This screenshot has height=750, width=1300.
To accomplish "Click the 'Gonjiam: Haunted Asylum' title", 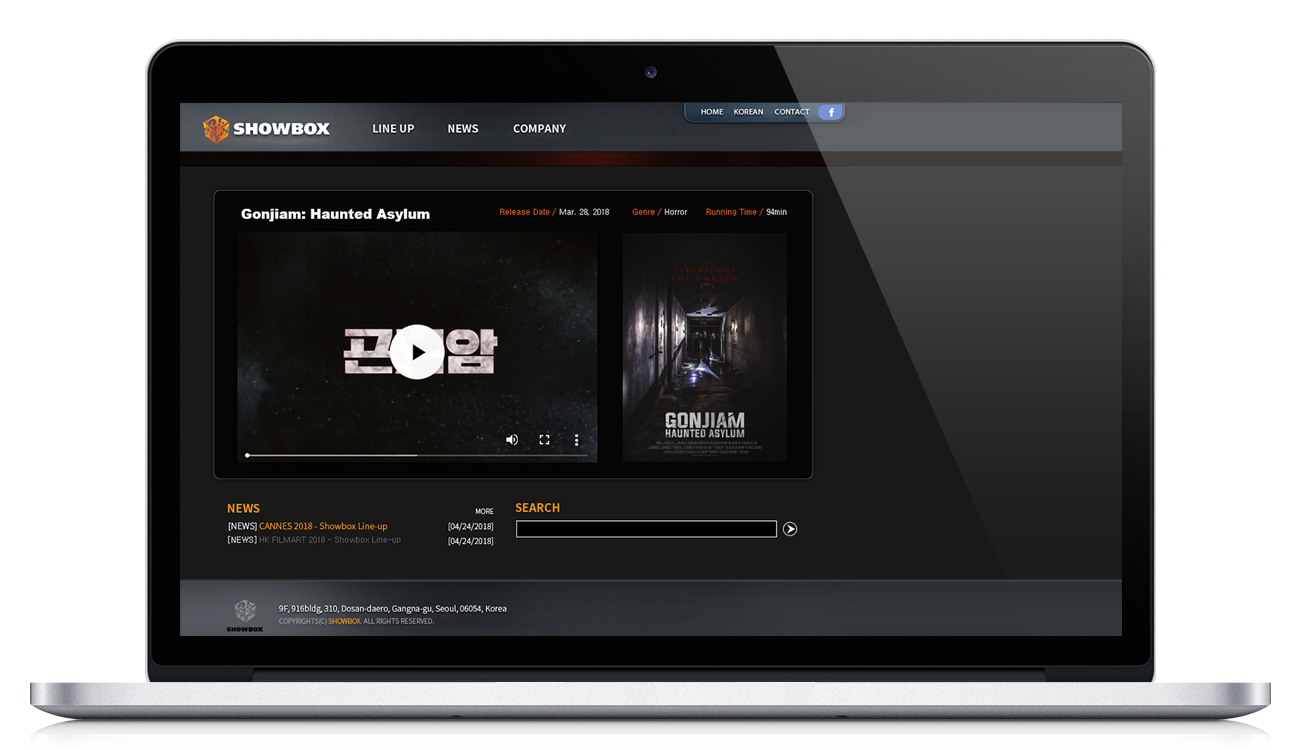I will pyautogui.click(x=335, y=214).
